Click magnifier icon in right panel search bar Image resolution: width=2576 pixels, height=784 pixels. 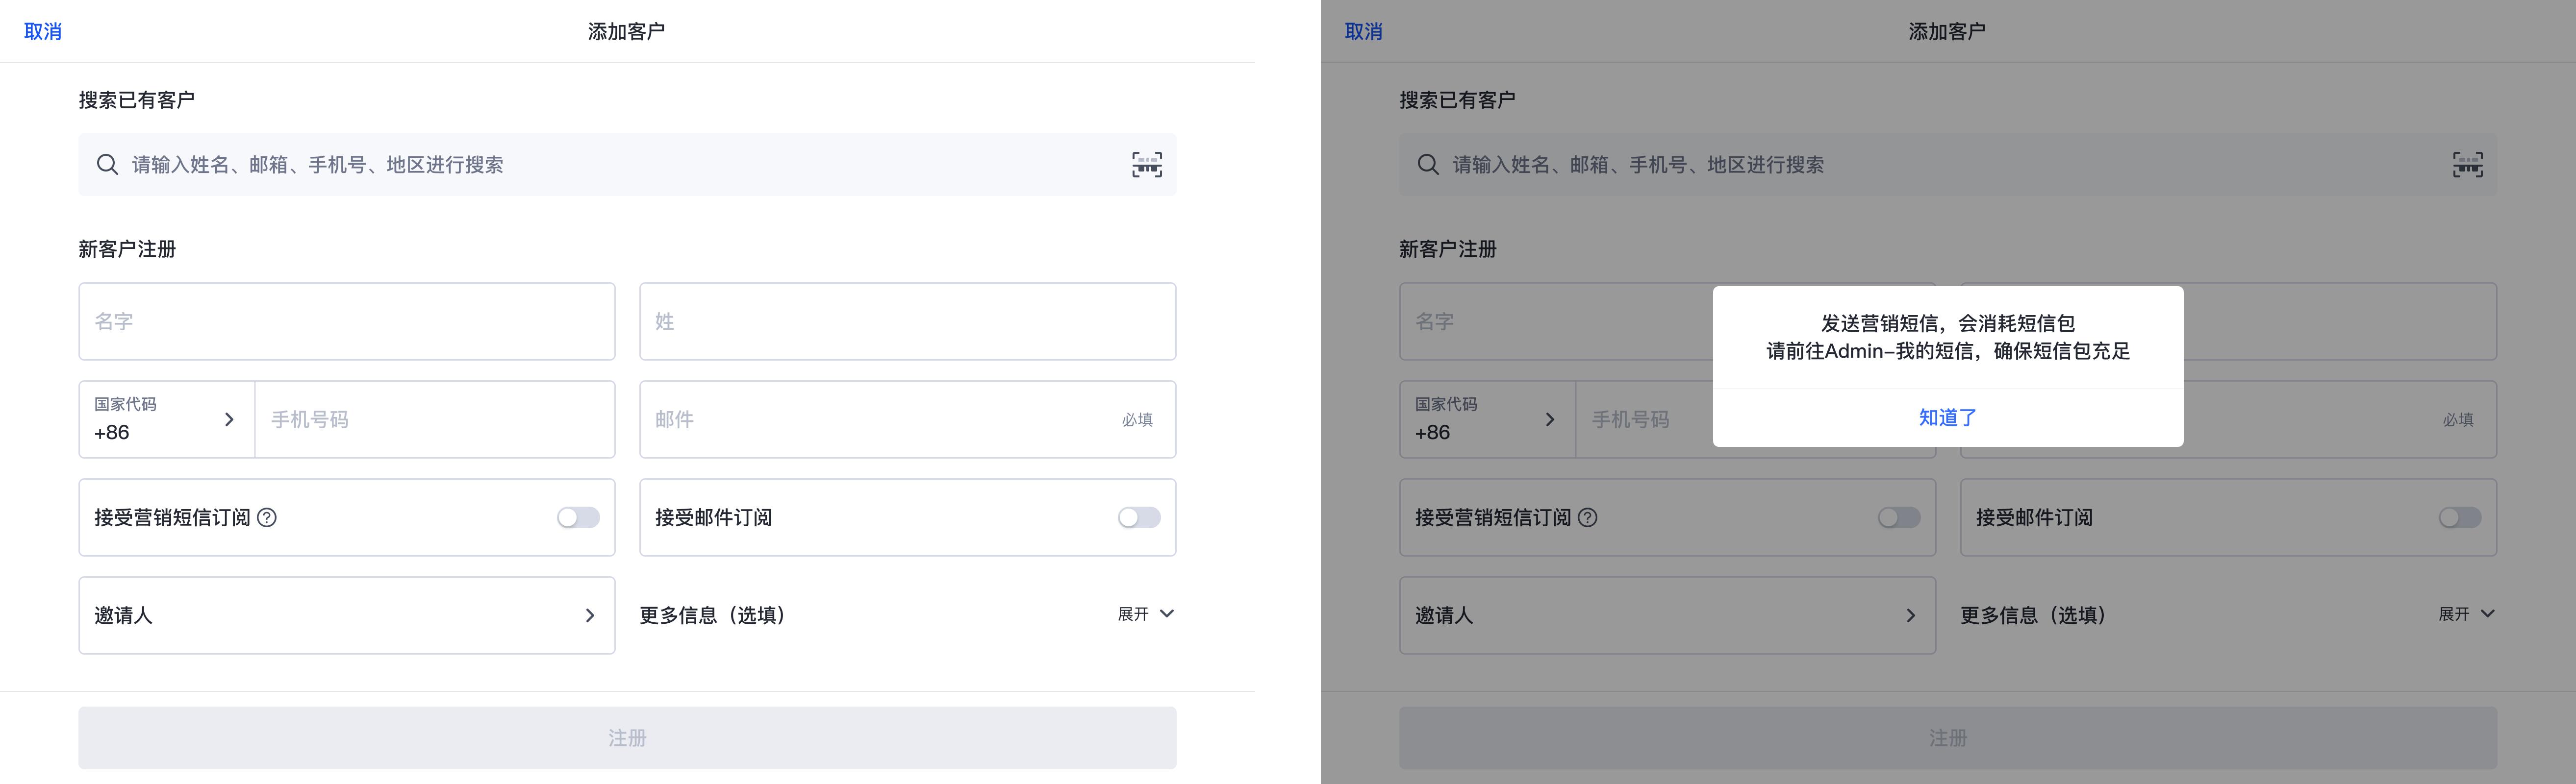[1428, 165]
